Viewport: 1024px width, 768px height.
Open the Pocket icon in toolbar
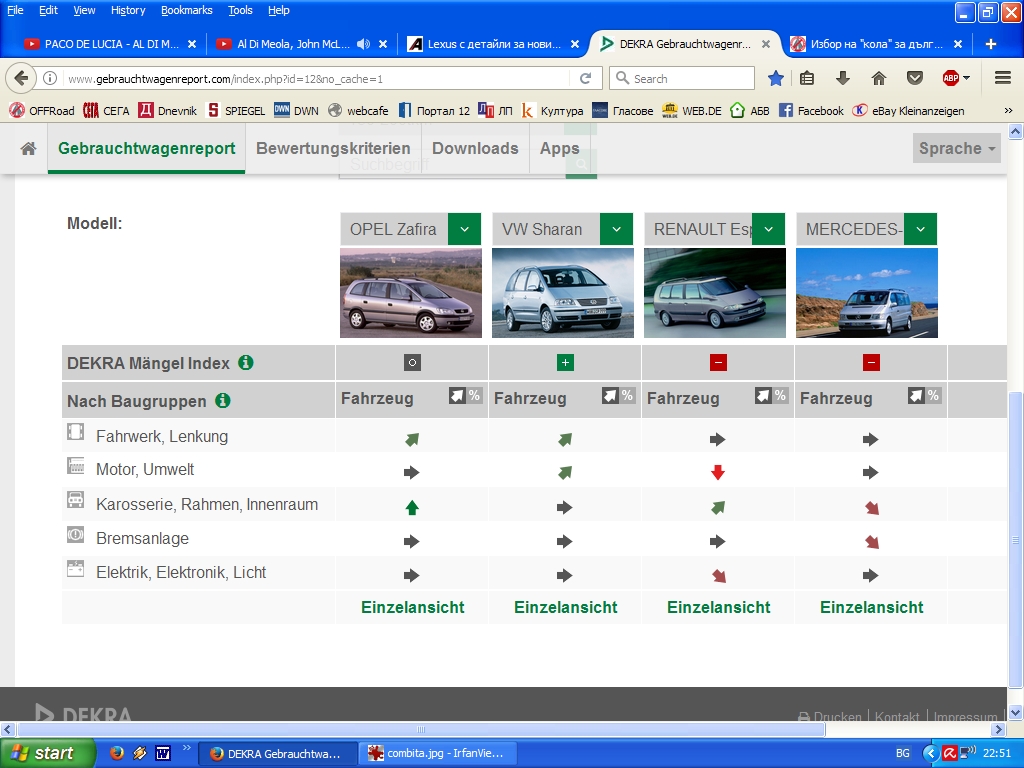click(914, 78)
